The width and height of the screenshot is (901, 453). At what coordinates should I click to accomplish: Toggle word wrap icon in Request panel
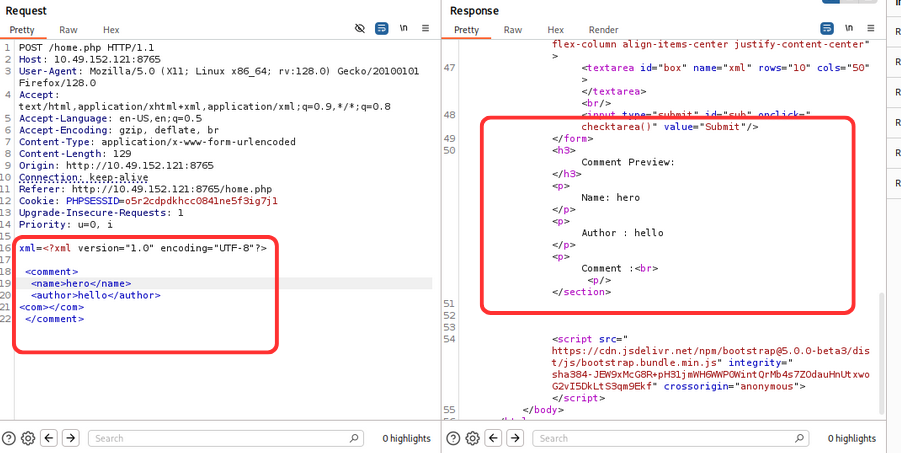click(x=381, y=29)
